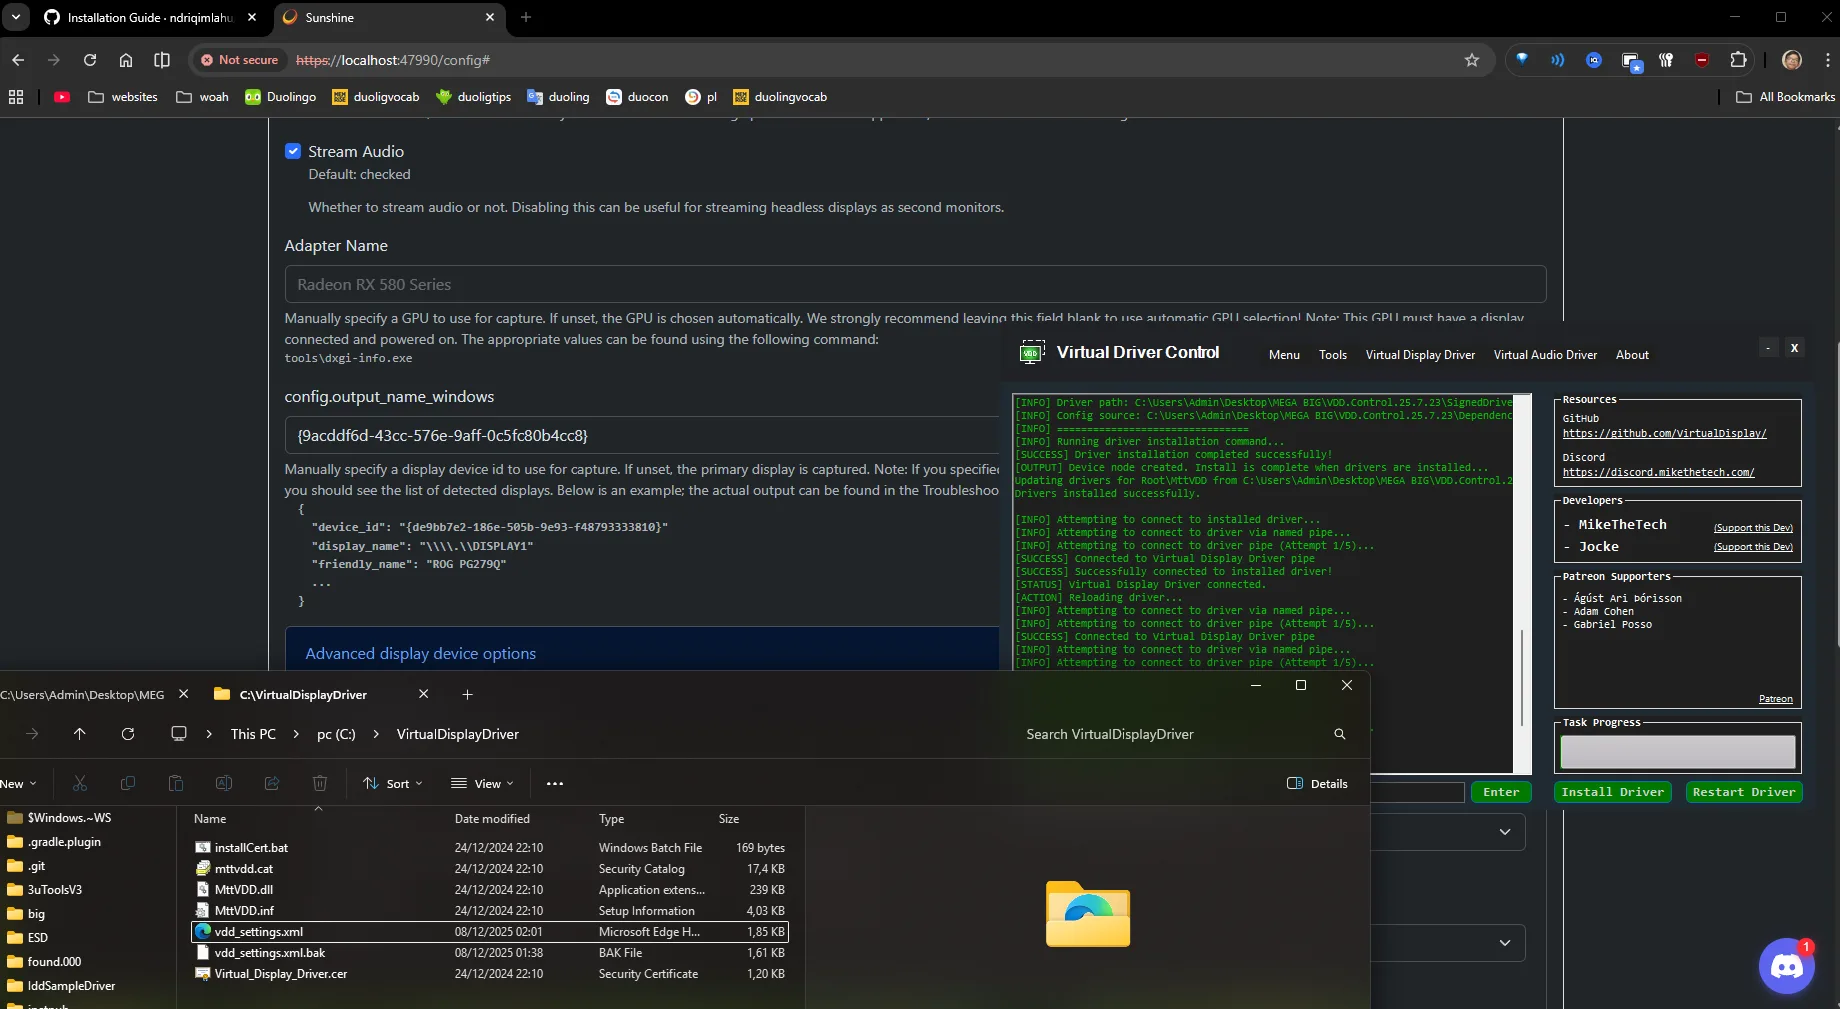Uncheck the Stream Audio checkbox
The width and height of the screenshot is (1840, 1009).
(293, 151)
